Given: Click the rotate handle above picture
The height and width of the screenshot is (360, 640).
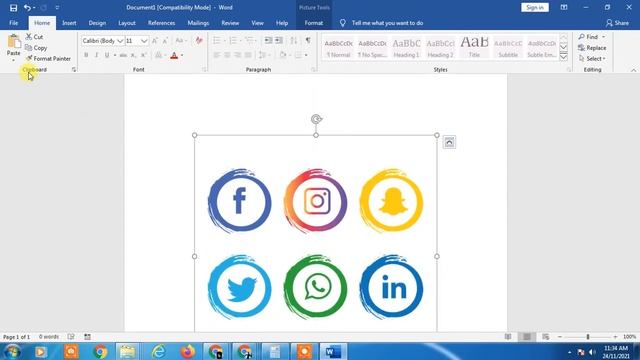Looking at the screenshot, I should pos(316,119).
